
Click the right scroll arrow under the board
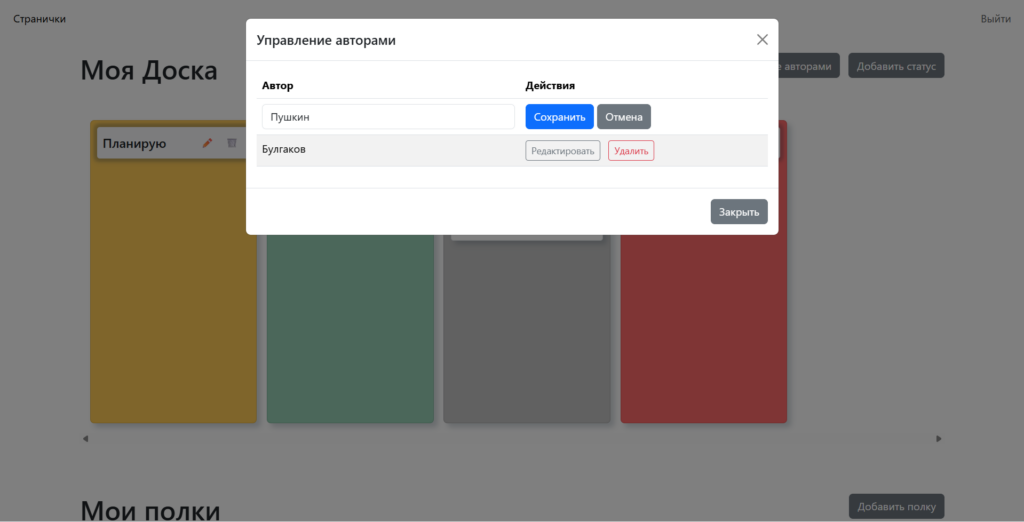[x=938, y=438]
